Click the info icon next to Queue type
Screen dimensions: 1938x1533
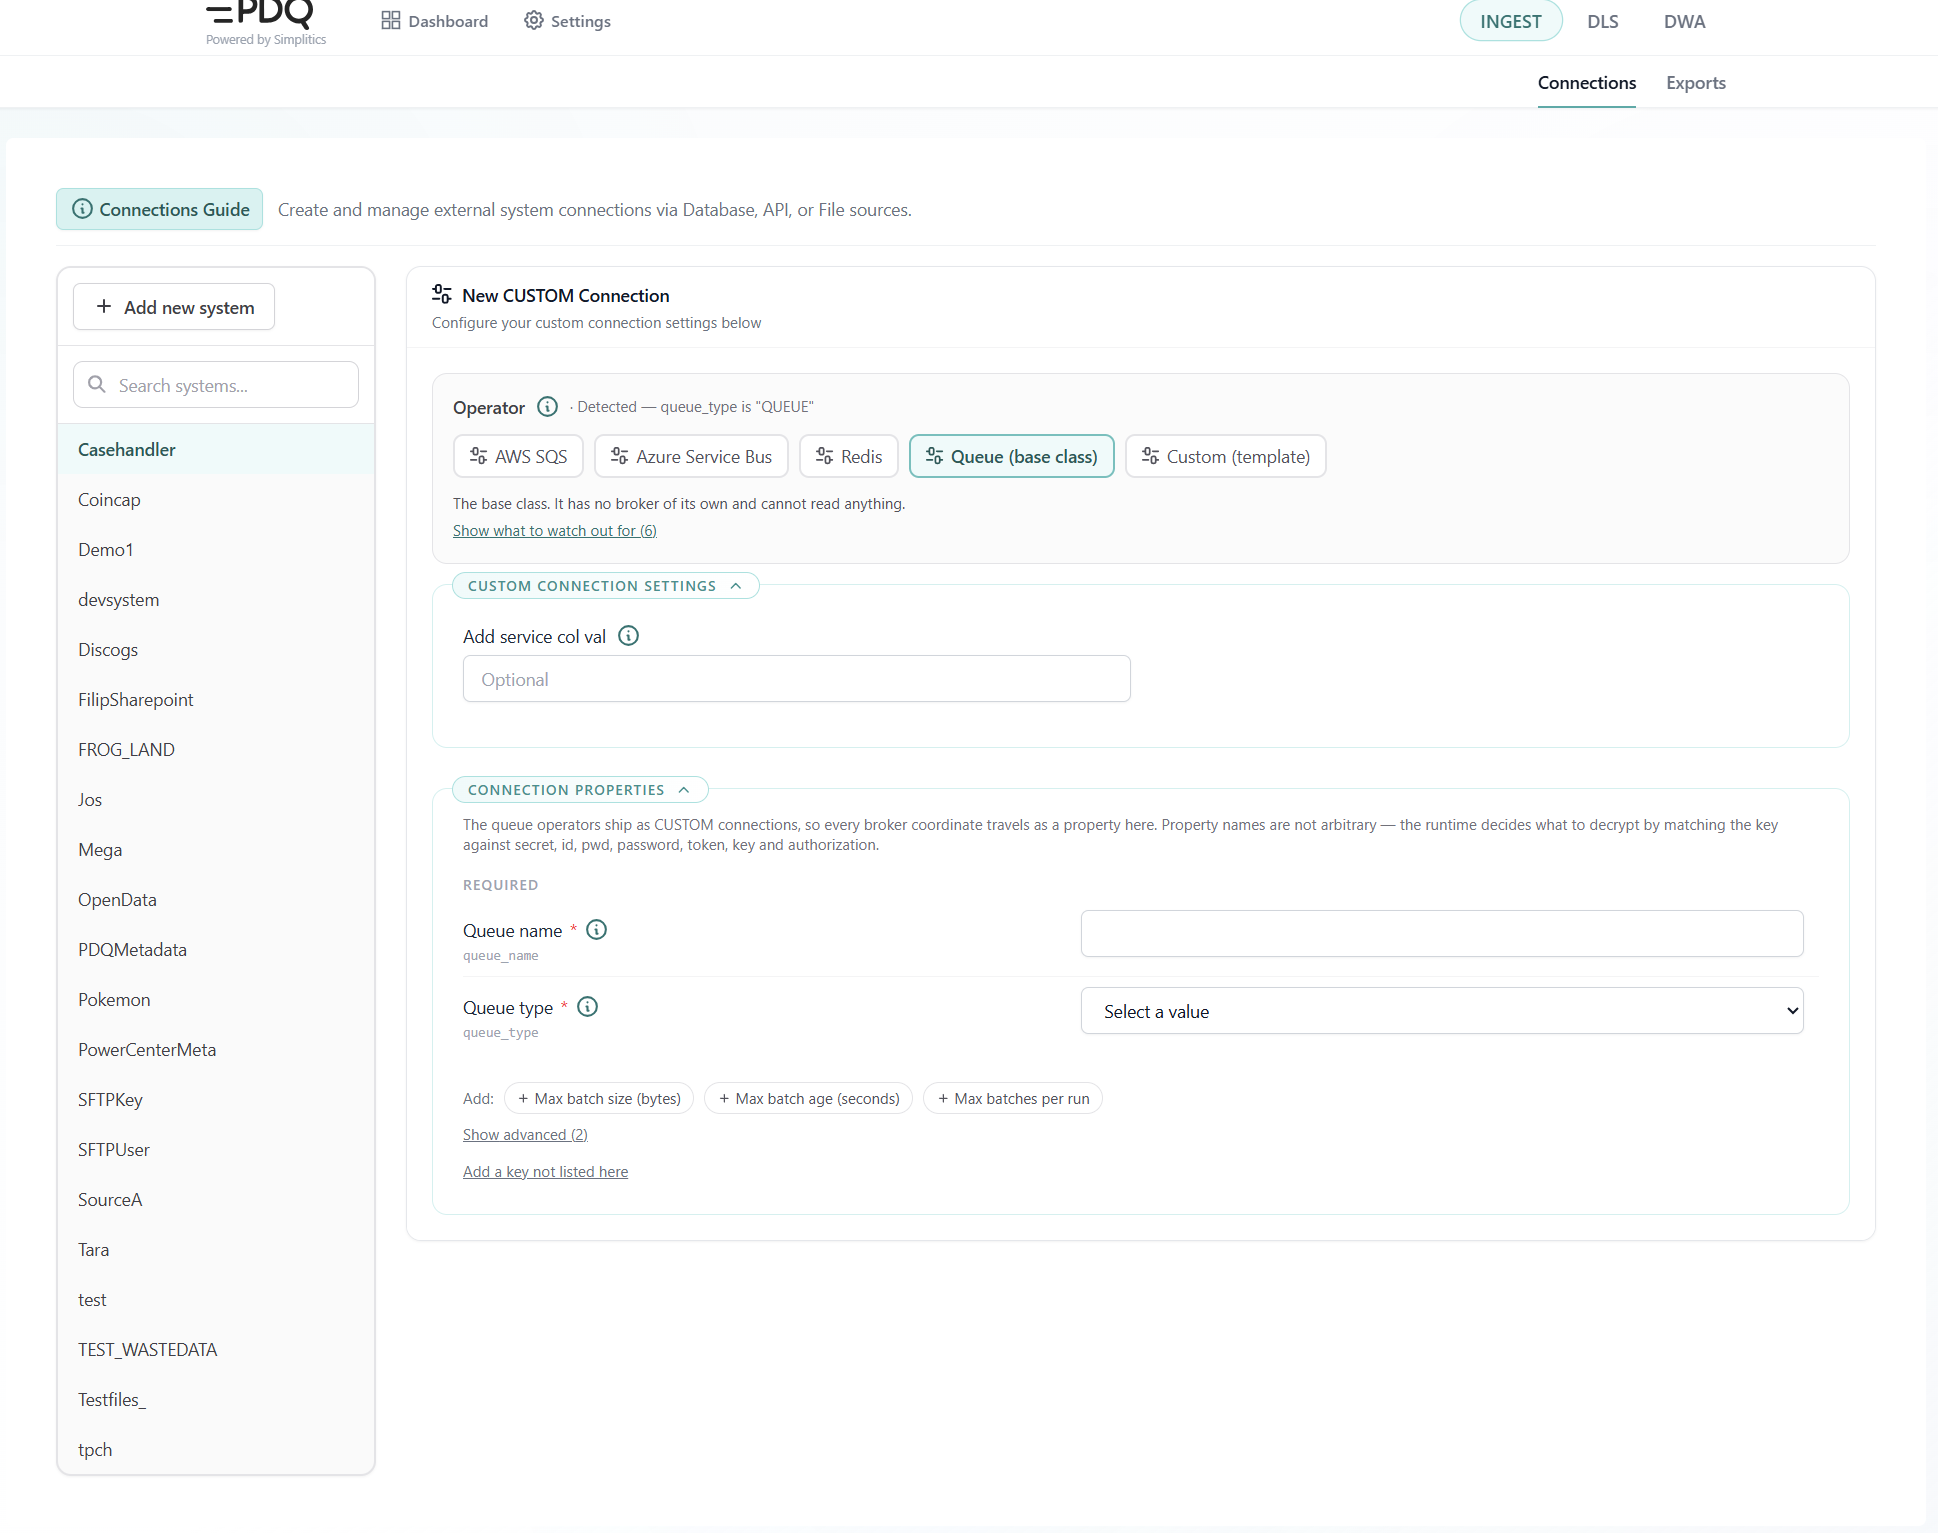[588, 1007]
